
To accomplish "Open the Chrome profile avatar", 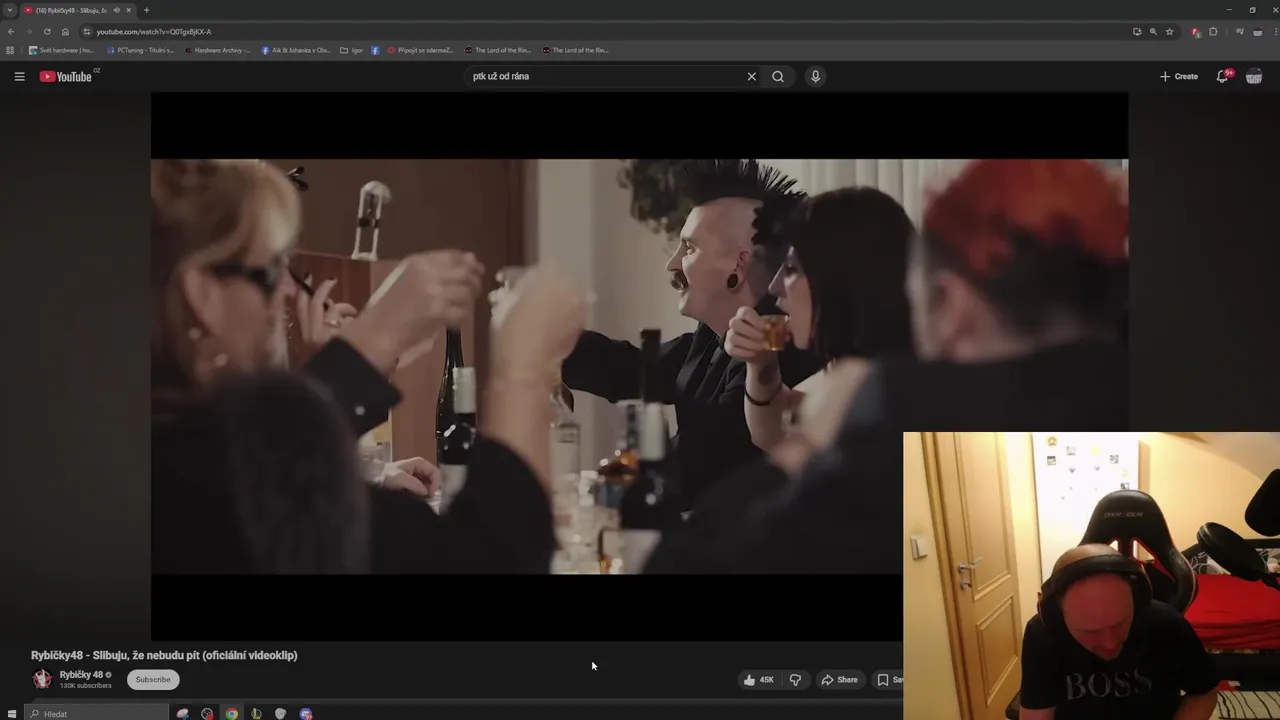I will tap(1256, 31).
